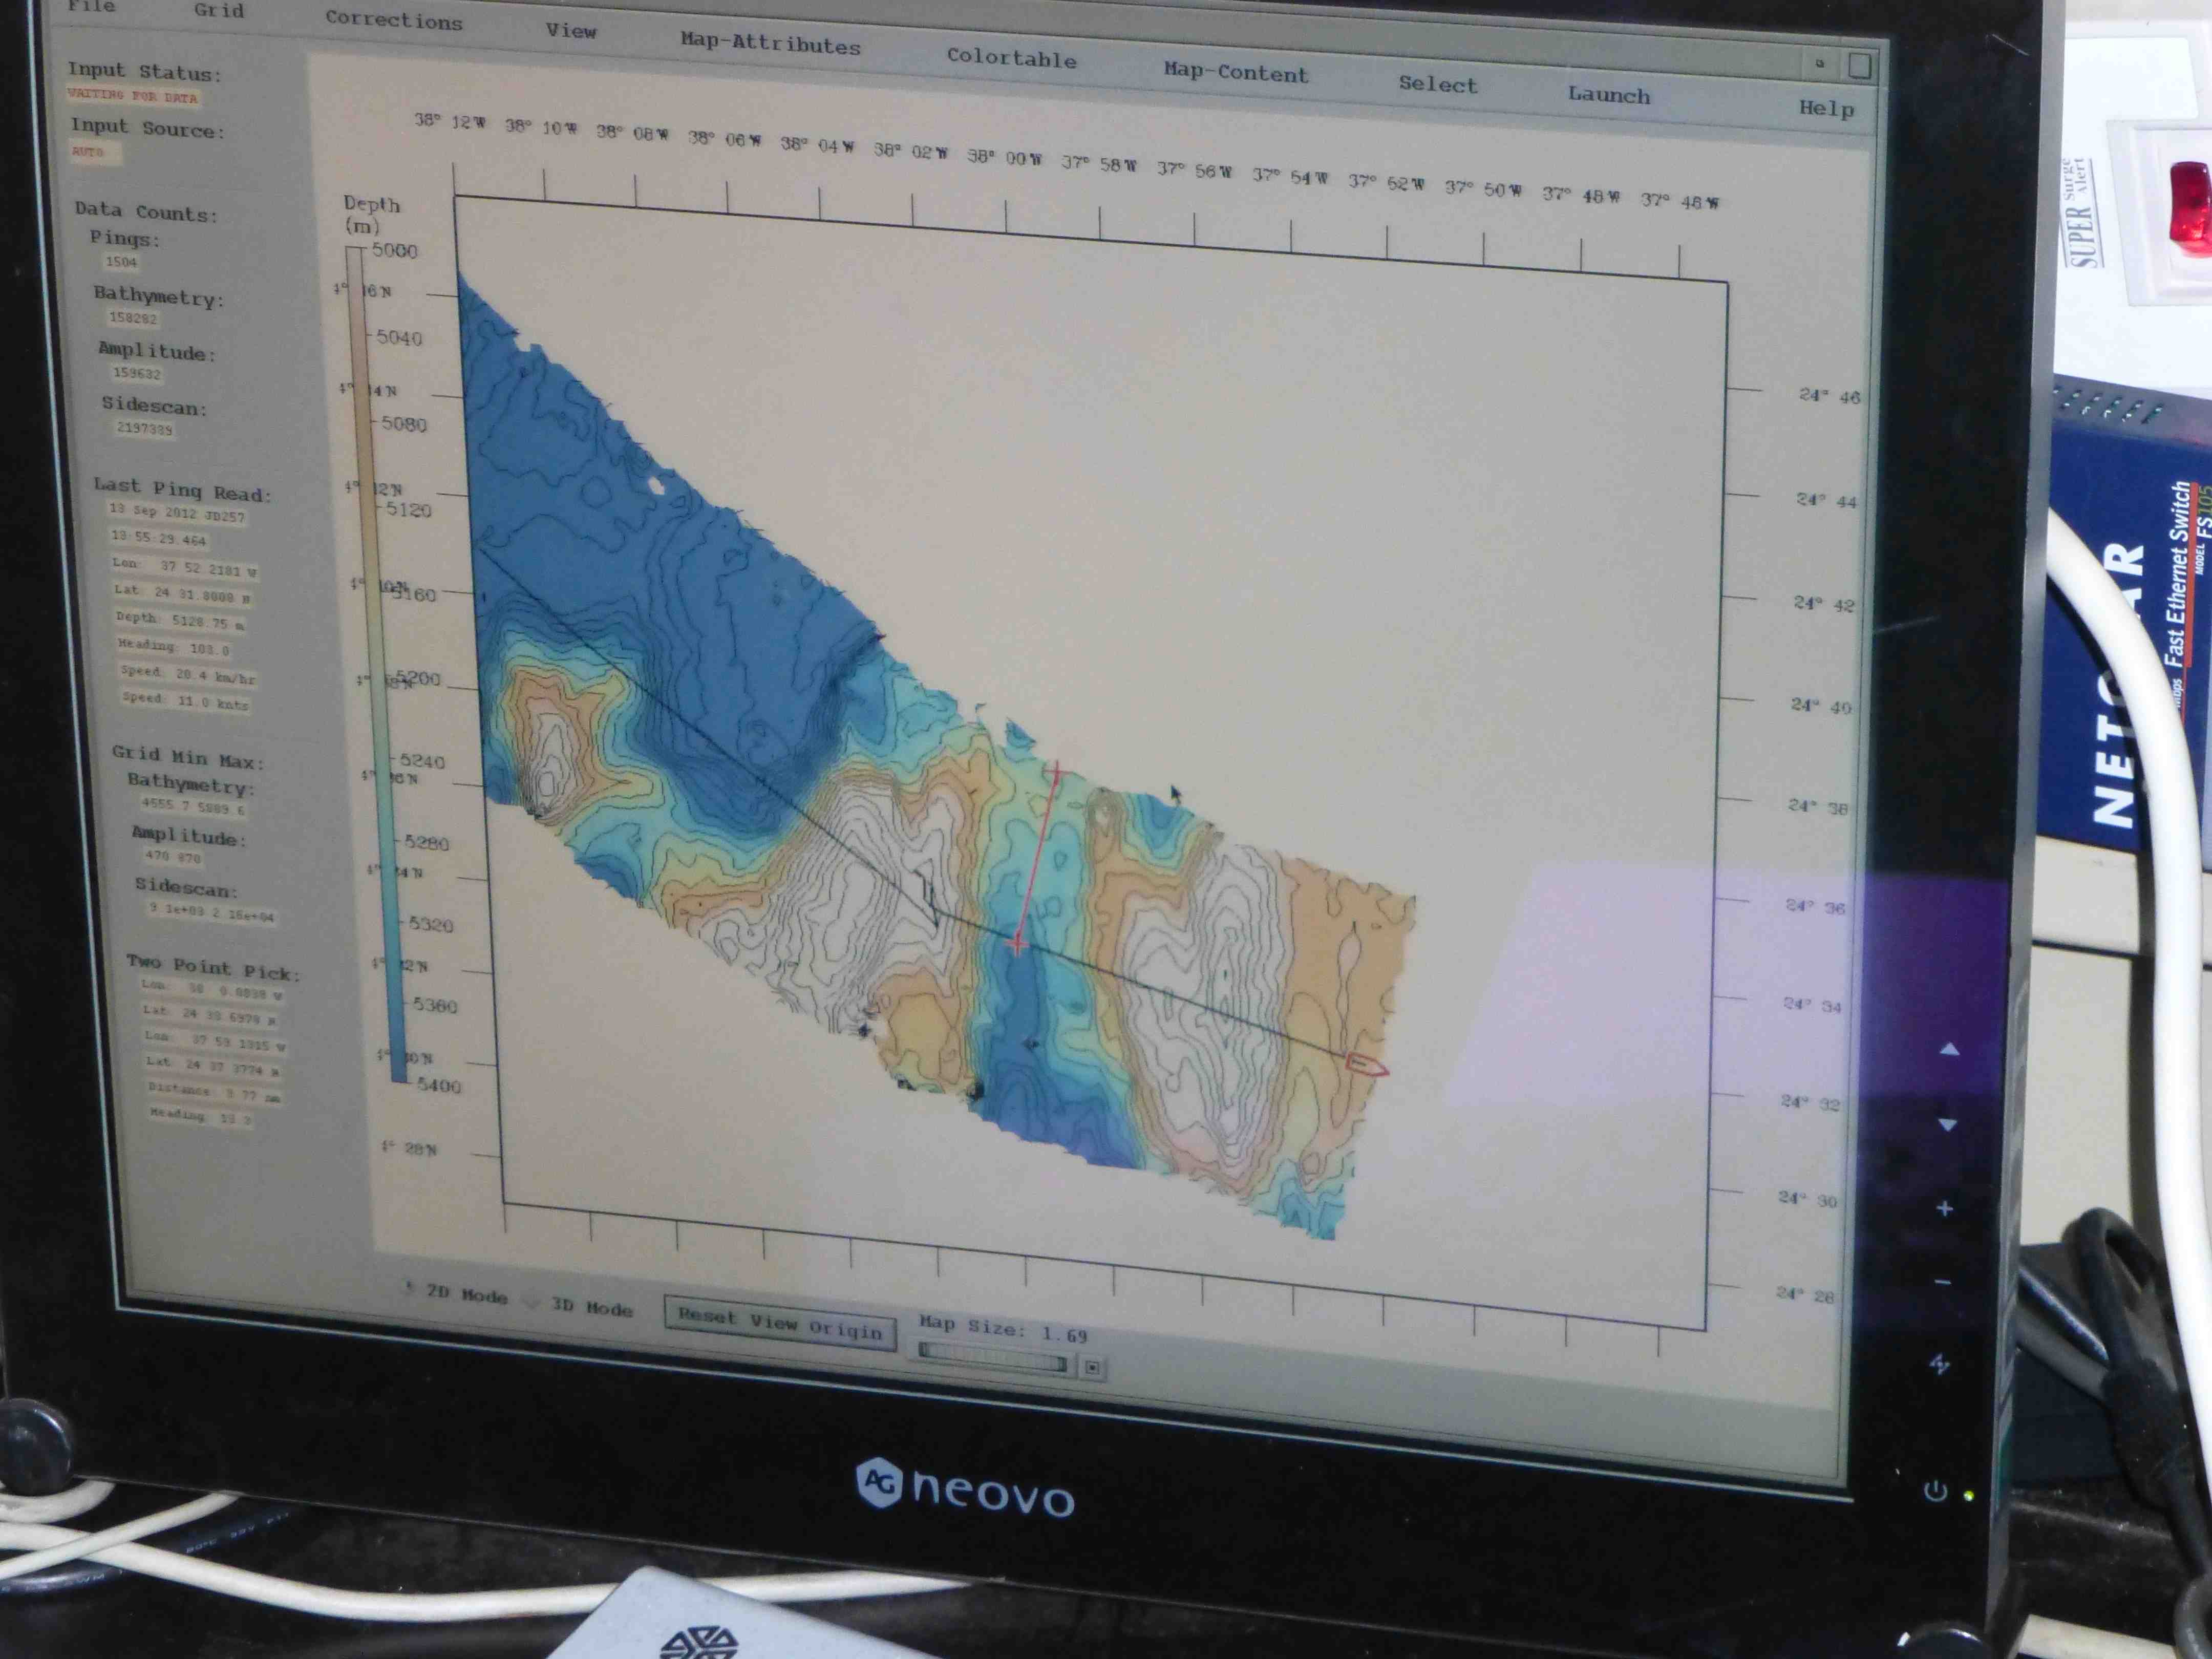Open the Help menu
The image size is (2212, 1659).
[x=1826, y=108]
